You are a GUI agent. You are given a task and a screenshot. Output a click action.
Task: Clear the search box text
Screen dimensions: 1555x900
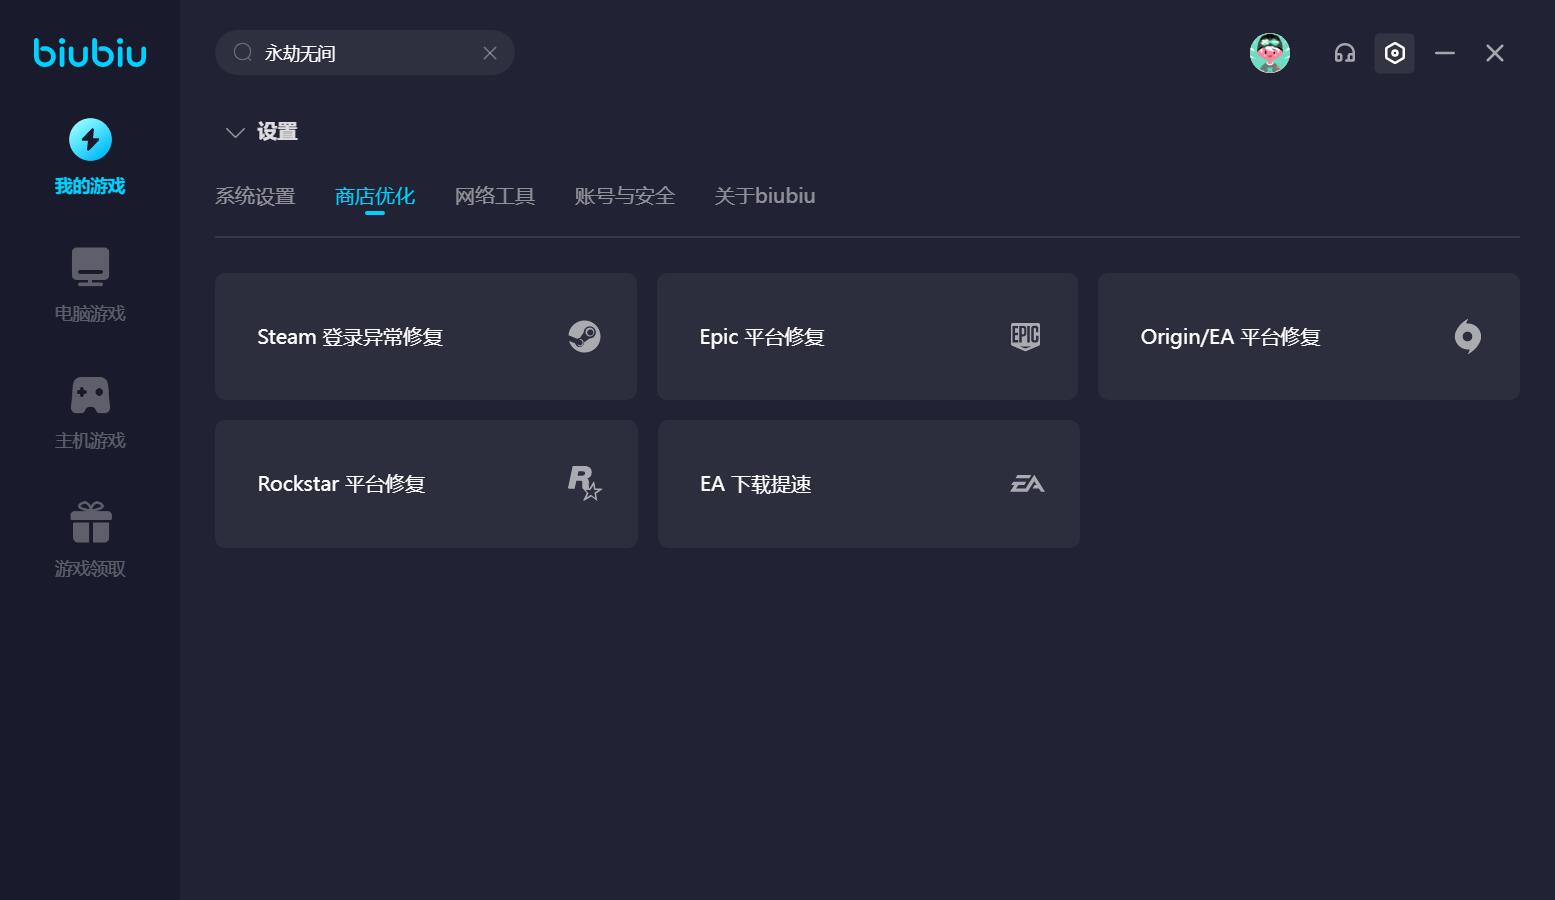click(490, 53)
